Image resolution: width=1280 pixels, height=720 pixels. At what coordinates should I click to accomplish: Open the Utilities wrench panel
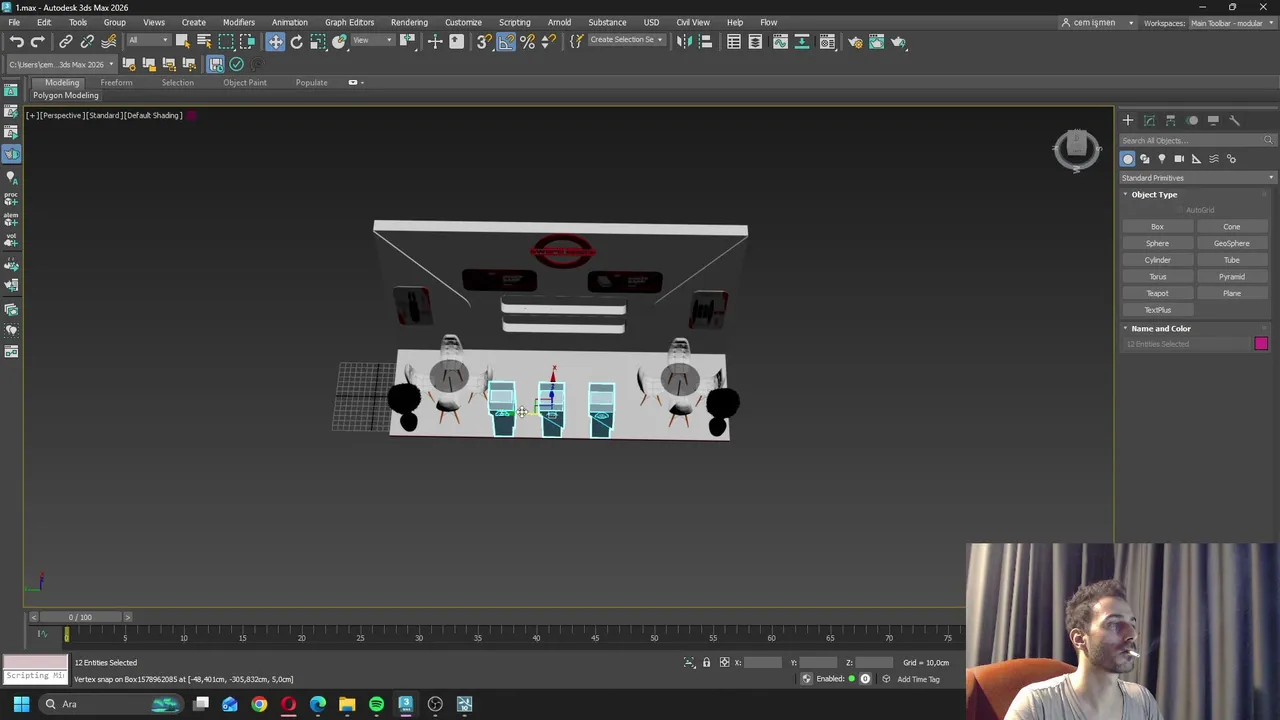(1234, 120)
